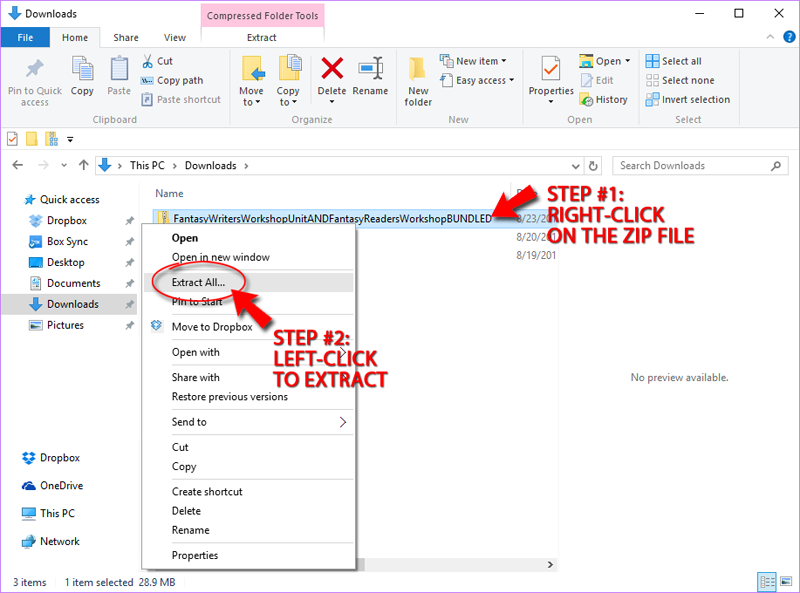Expand the Quick access tree node
This screenshot has height=593, width=800.
13,199
